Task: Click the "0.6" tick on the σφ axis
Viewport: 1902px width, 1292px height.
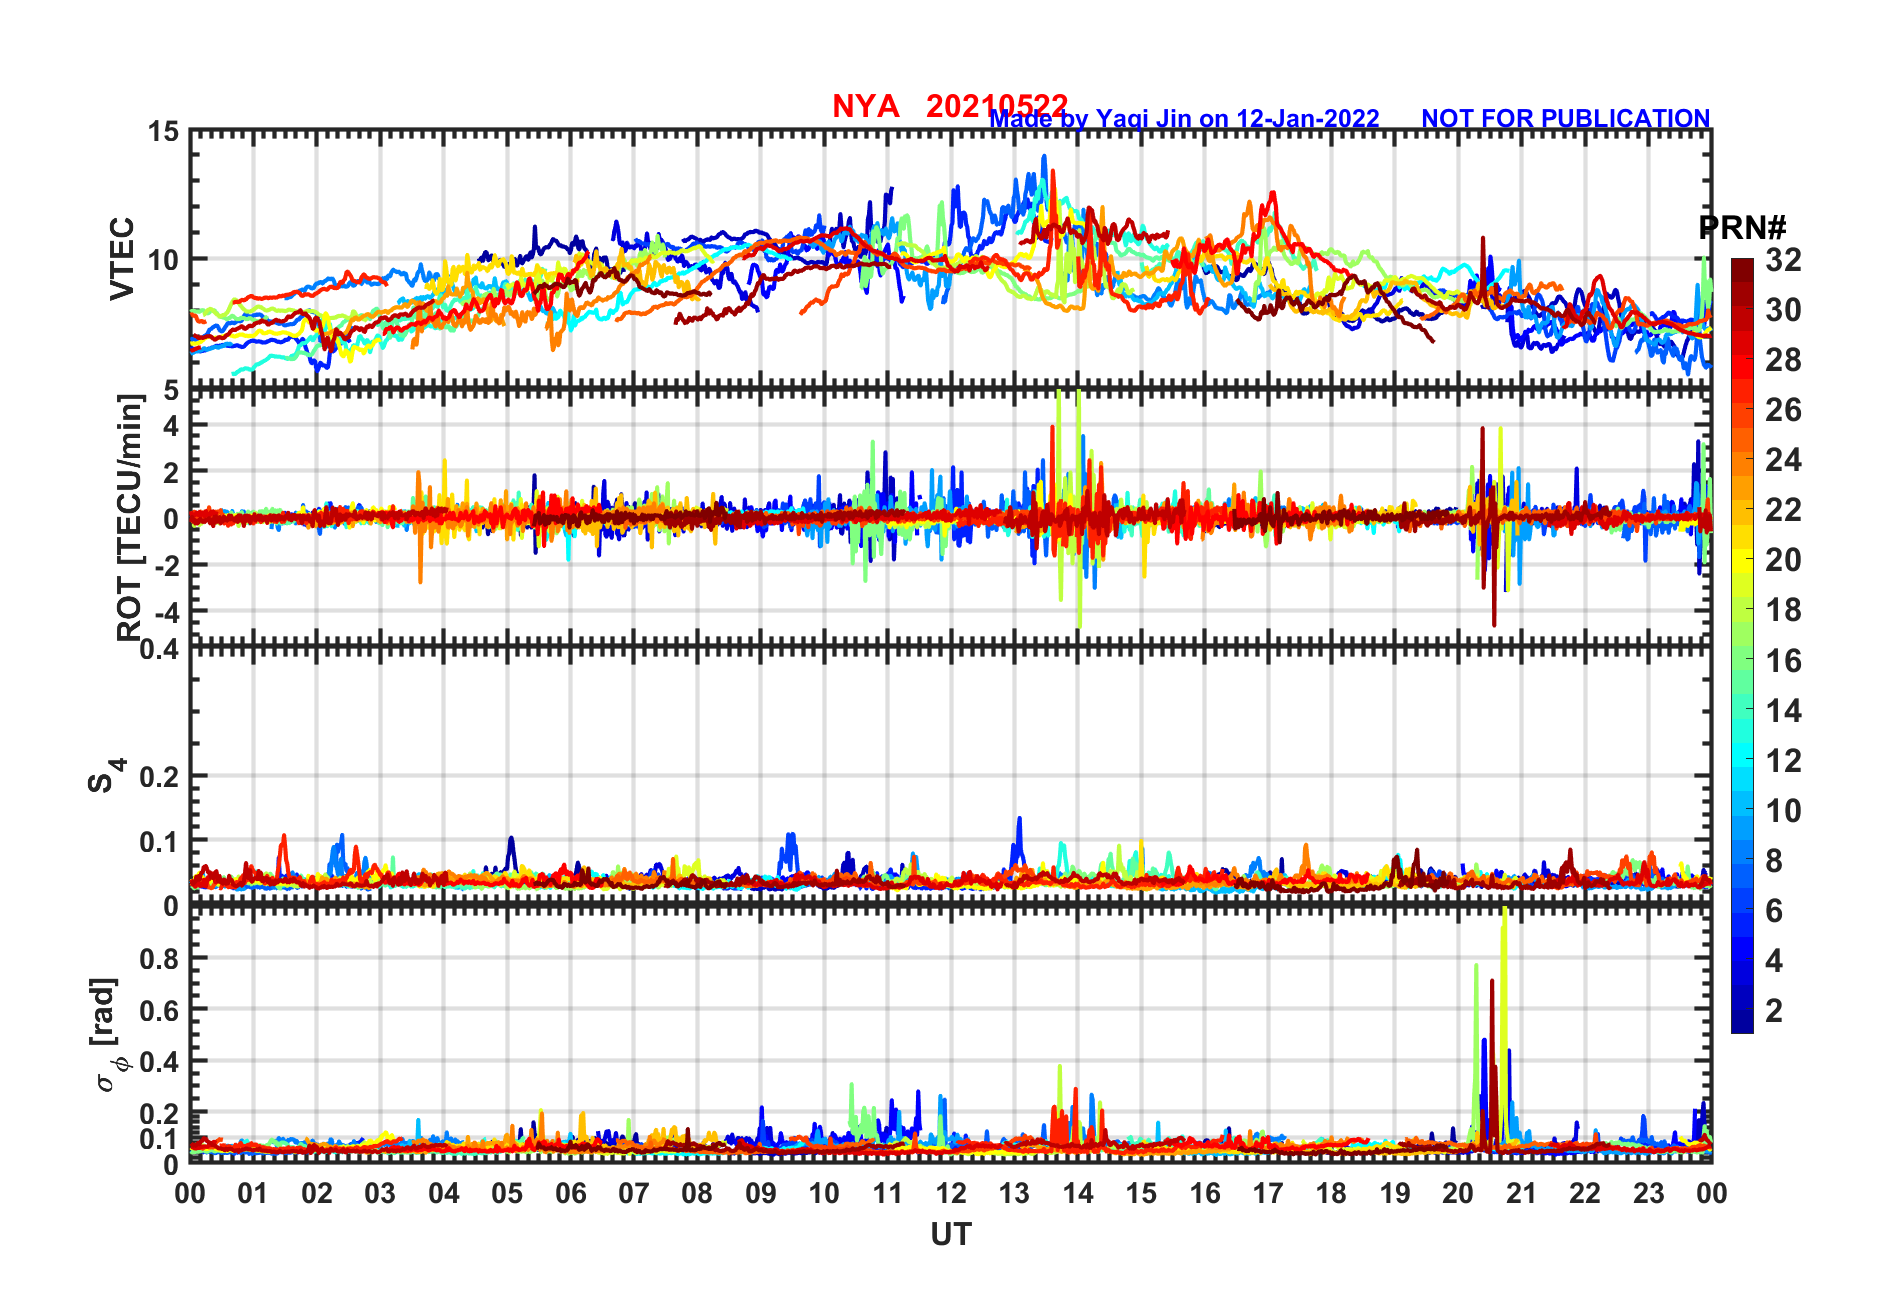Action: (159, 1011)
